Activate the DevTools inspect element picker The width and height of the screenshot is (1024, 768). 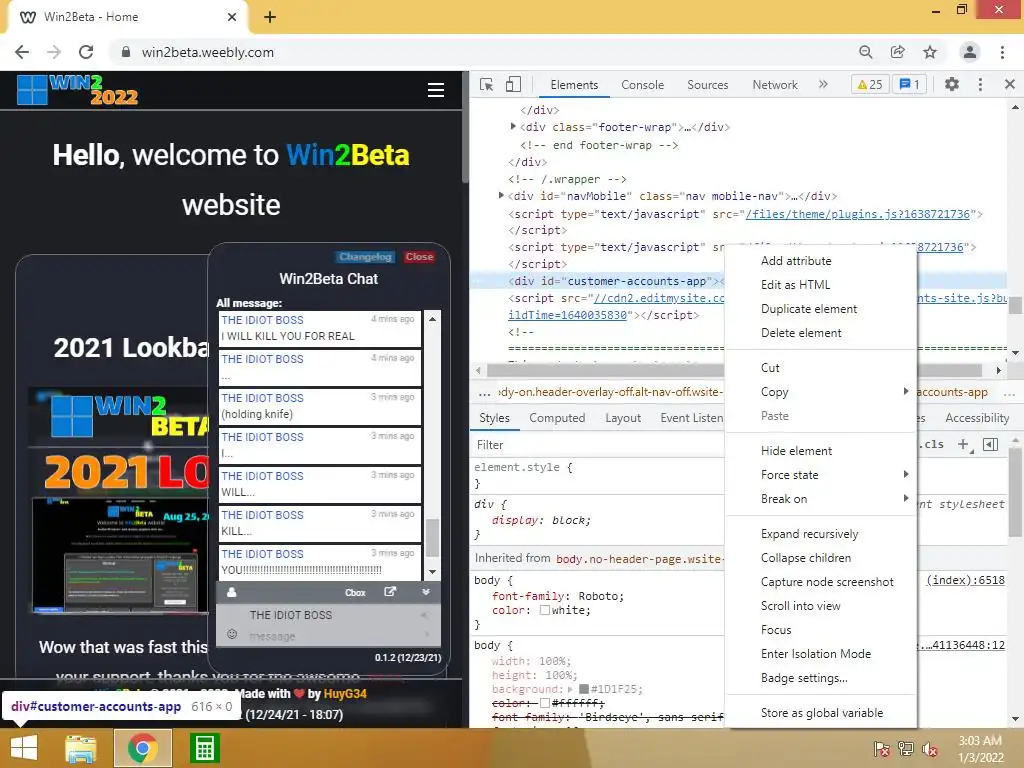click(x=487, y=84)
